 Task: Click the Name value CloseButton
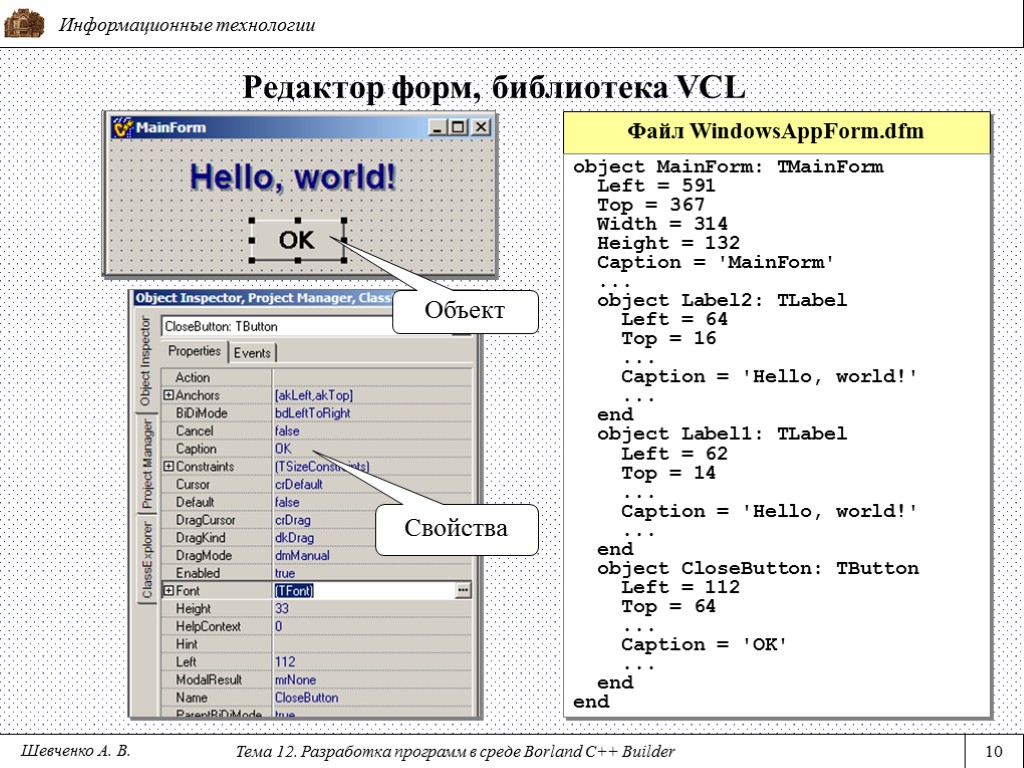click(306, 697)
